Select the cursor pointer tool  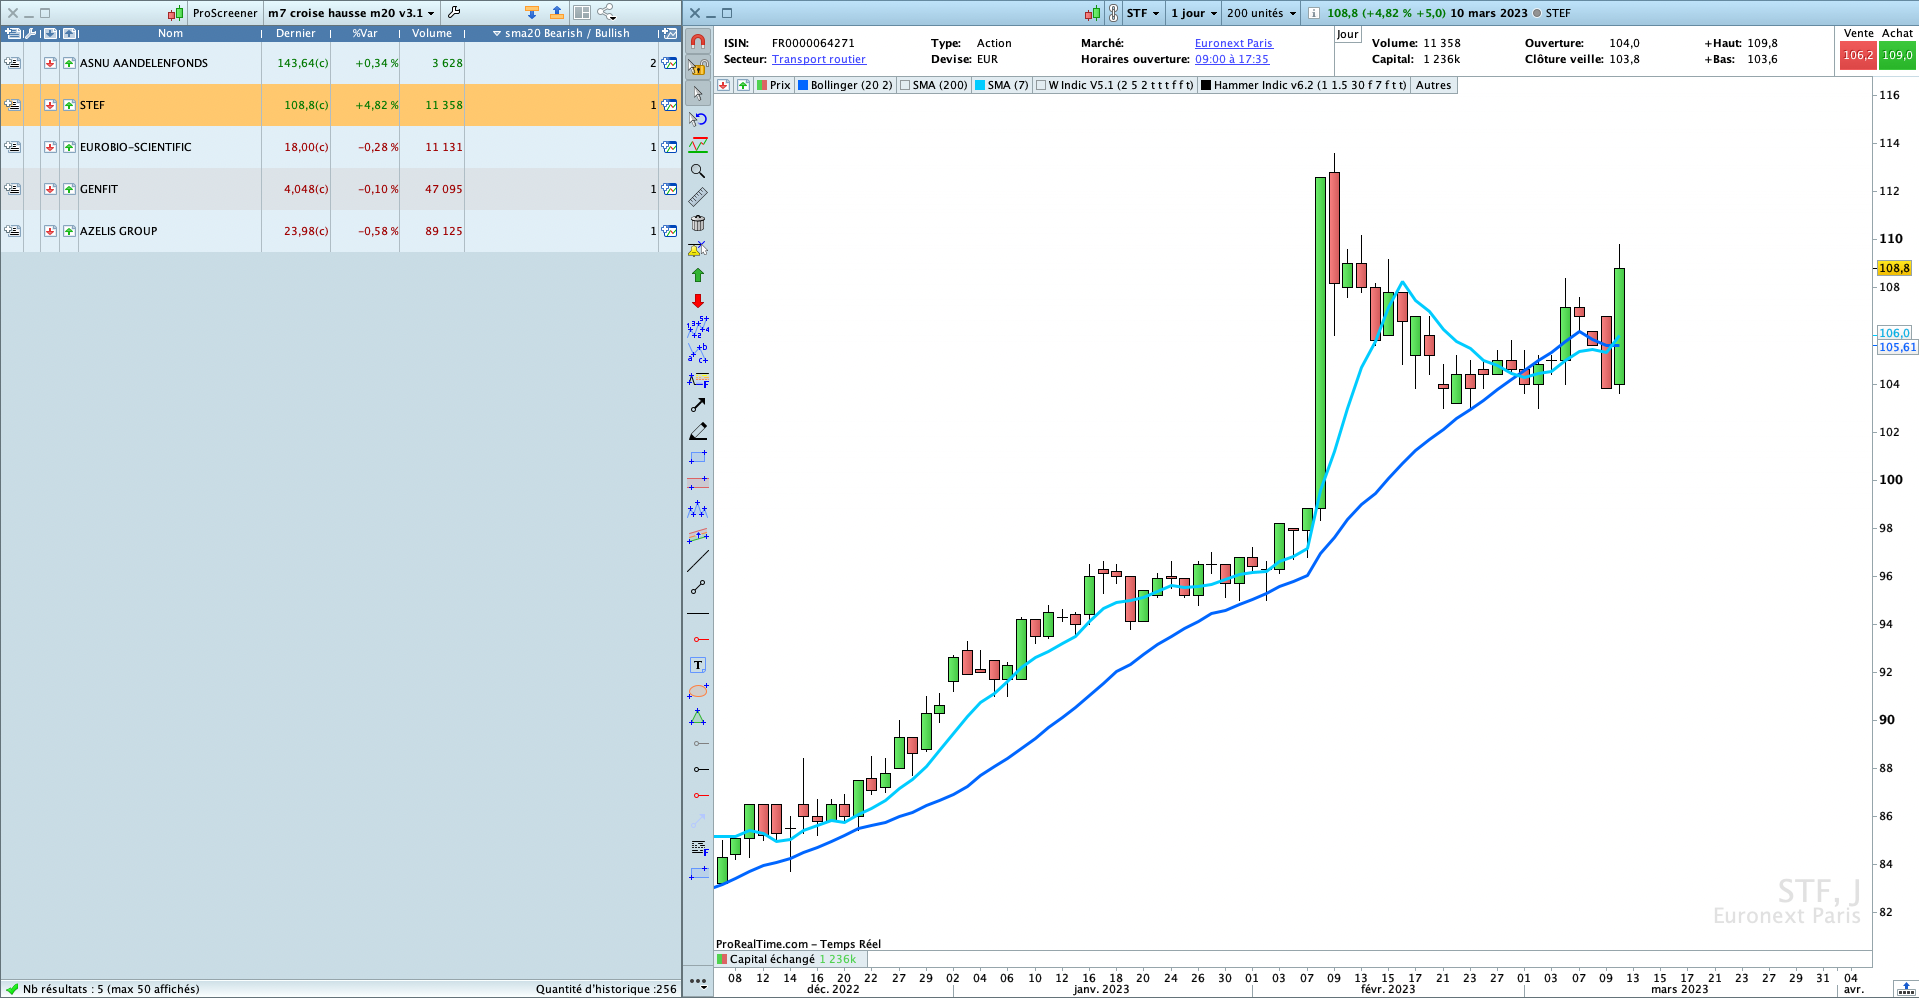pos(698,93)
